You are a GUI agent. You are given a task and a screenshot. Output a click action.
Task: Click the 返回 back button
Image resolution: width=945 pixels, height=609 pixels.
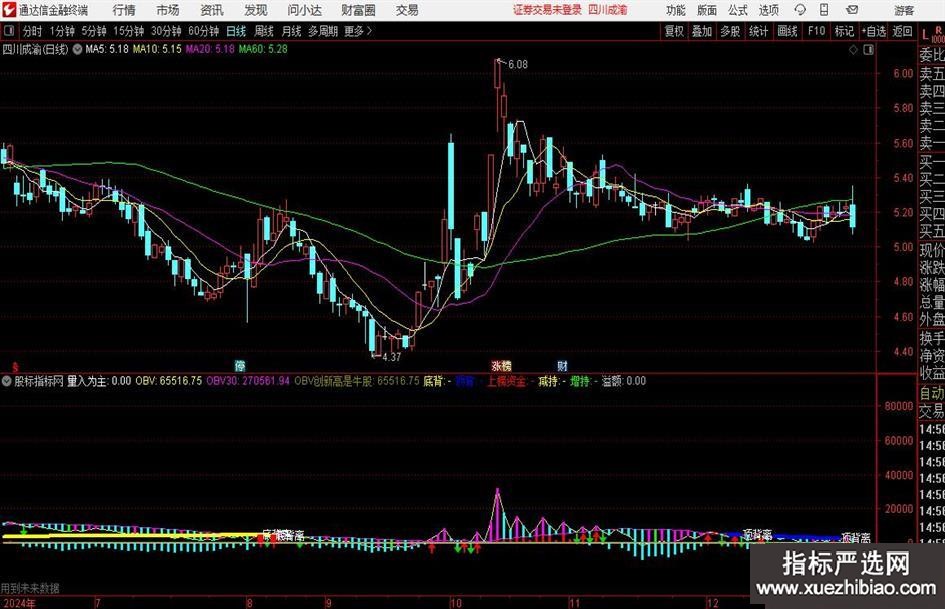pos(902,31)
